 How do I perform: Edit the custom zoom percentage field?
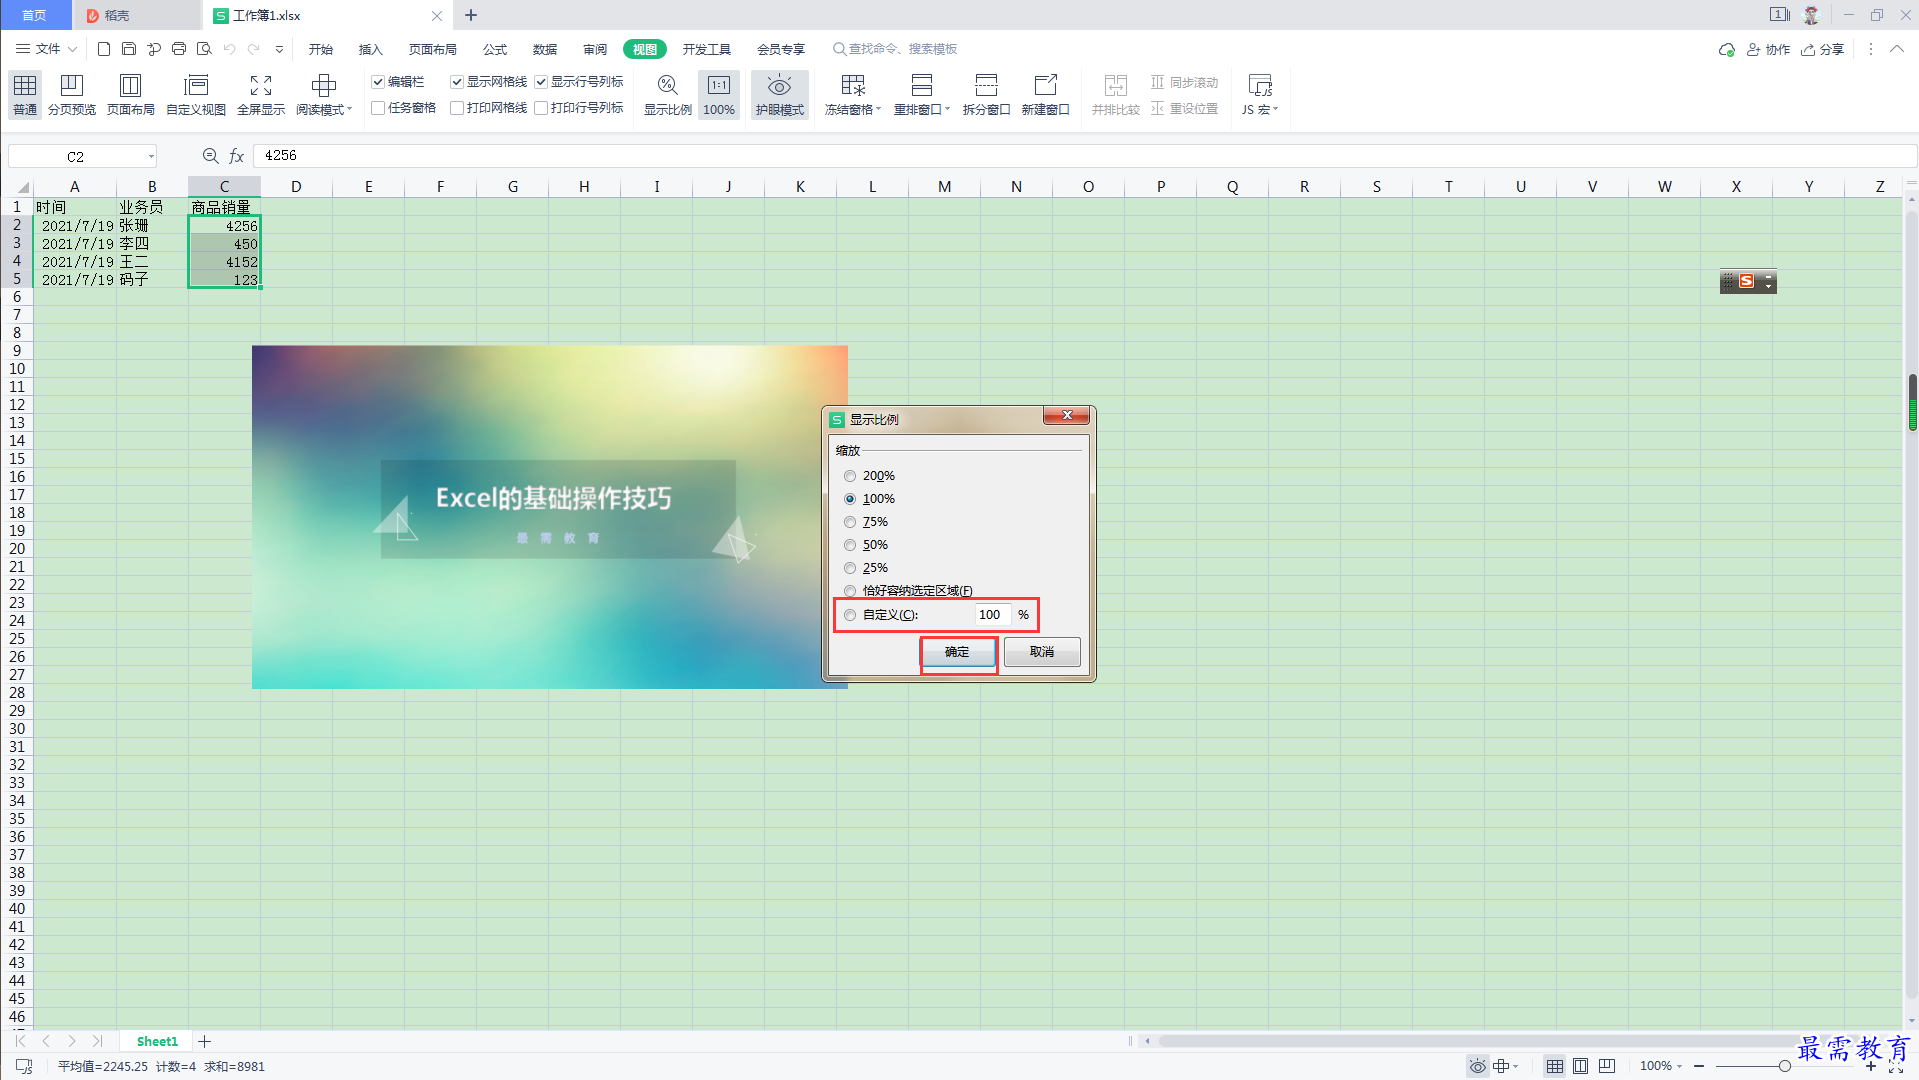point(993,615)
